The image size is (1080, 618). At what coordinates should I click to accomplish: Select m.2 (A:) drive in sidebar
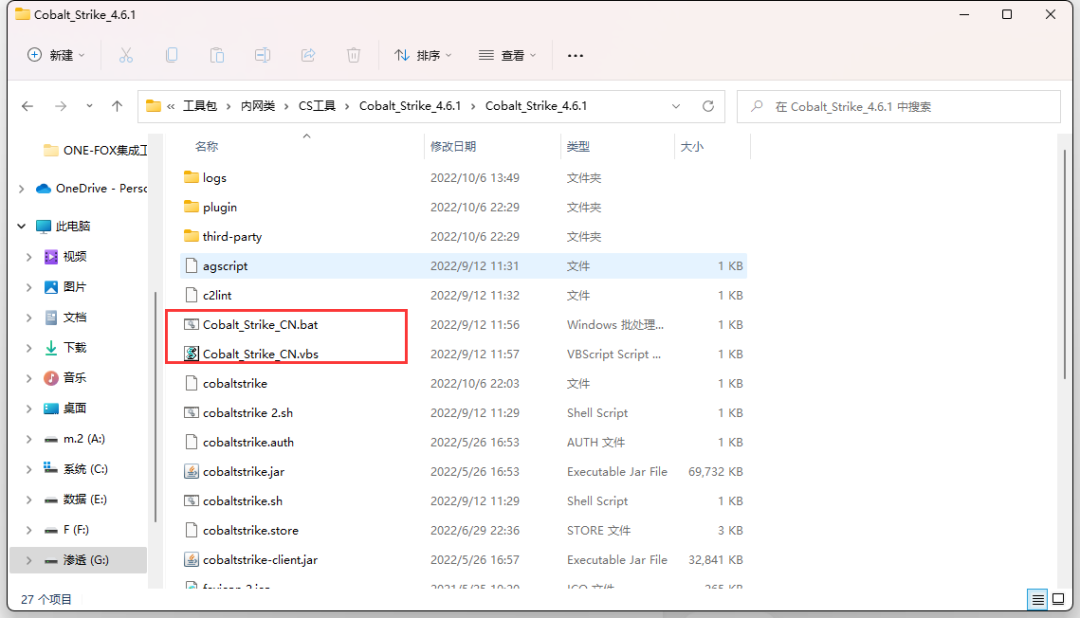tap(74, 439)
